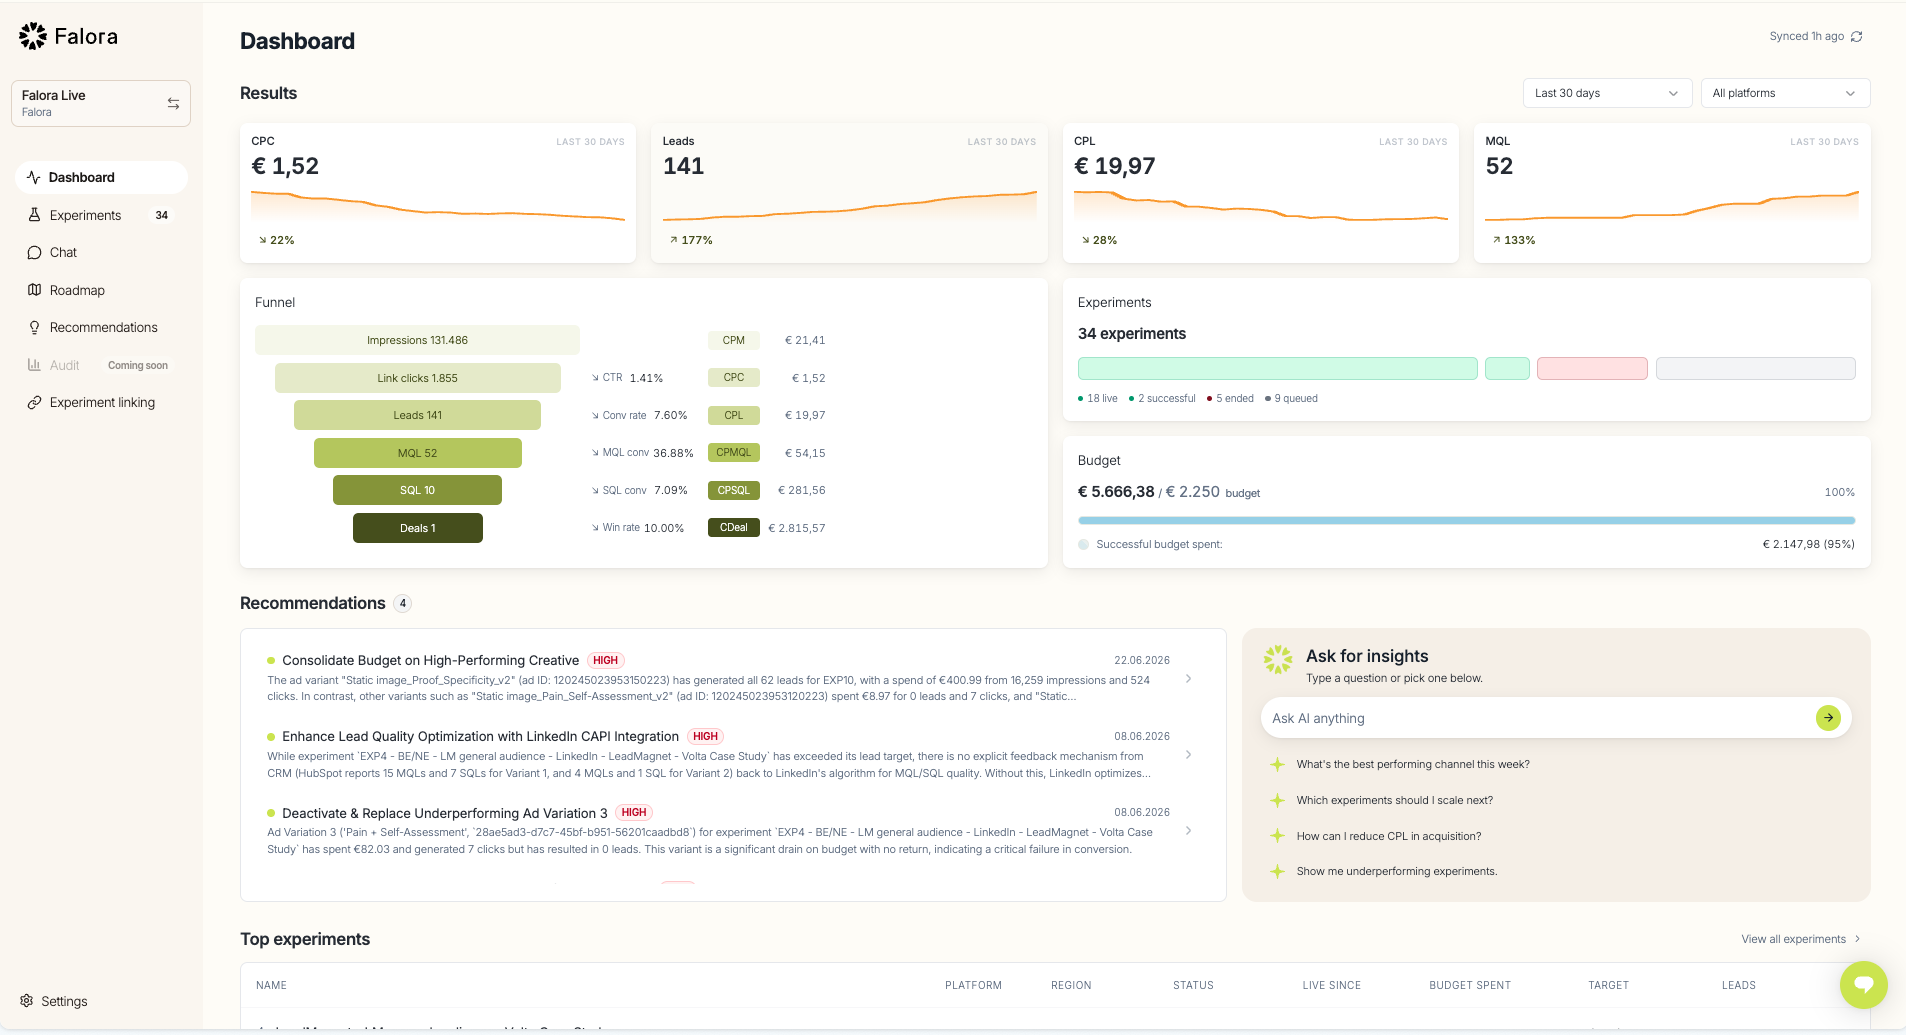Screen dimensions: 1906x1035
Task: Click the Dashboard pulse icon in sidebar
Action: [34, 177]
